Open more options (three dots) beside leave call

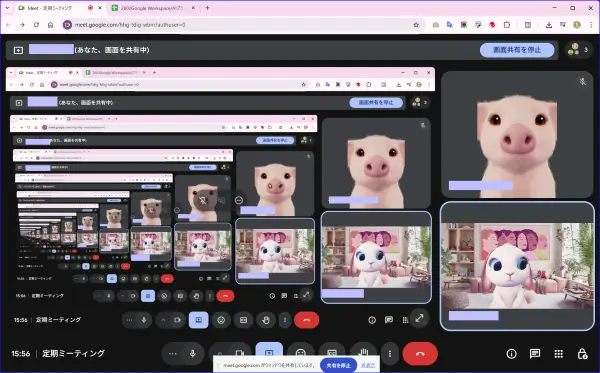coord(390,354)
